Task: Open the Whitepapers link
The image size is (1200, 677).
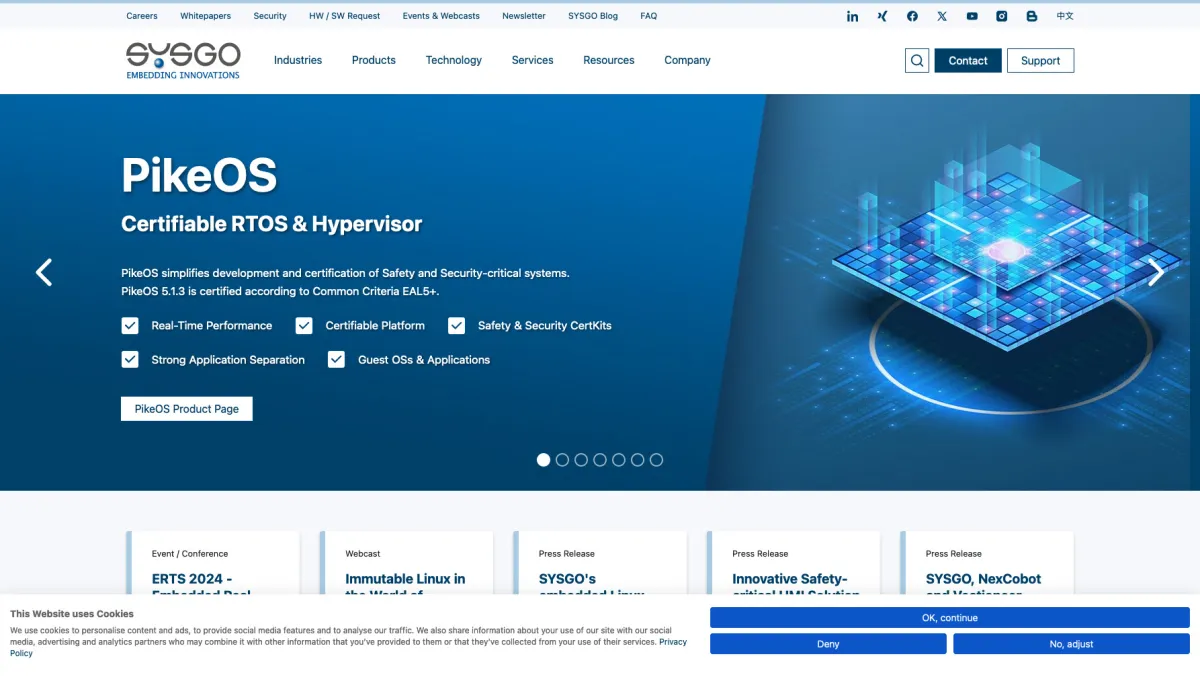Action: (x=205, y=16)
